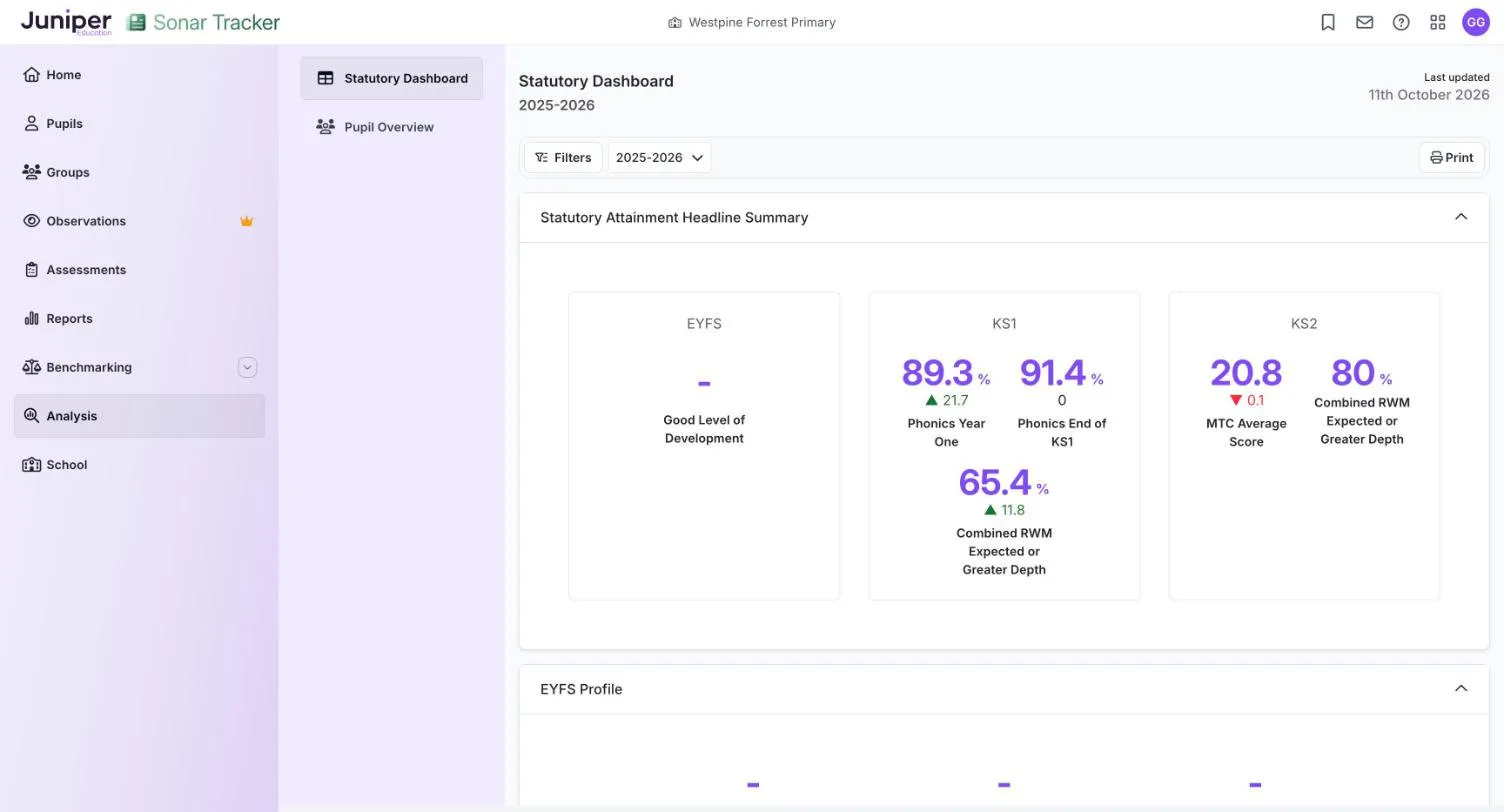Switch to the Pupil Overview tab
This screenshot has height=812, width=1504.
coord(391,127)
